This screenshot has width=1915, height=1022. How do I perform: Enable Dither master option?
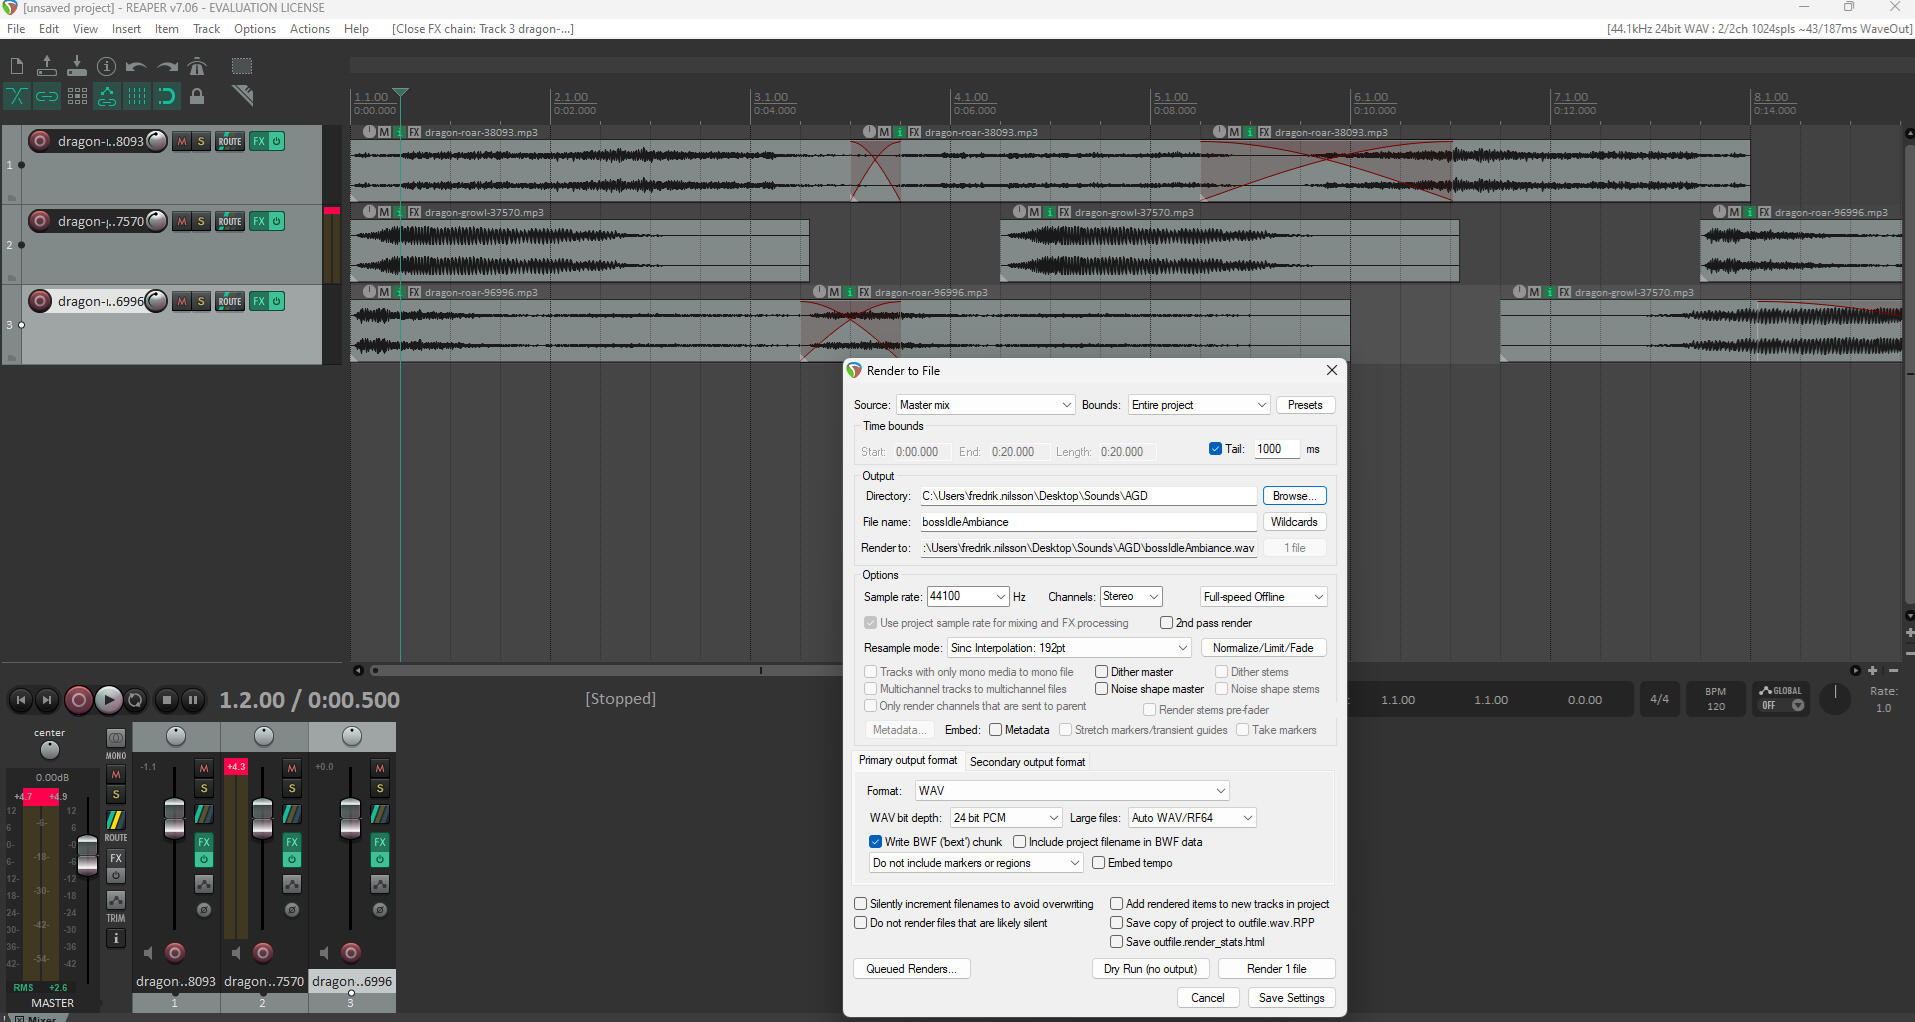[x=1101, y=672]
